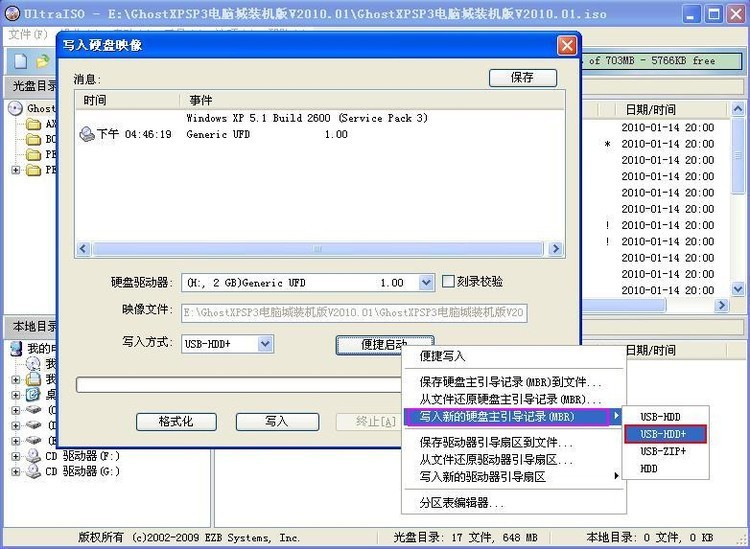This screenshot has height=549, width=750.
Task: Click the Open file toolbar icon
Action: (43, 61)
